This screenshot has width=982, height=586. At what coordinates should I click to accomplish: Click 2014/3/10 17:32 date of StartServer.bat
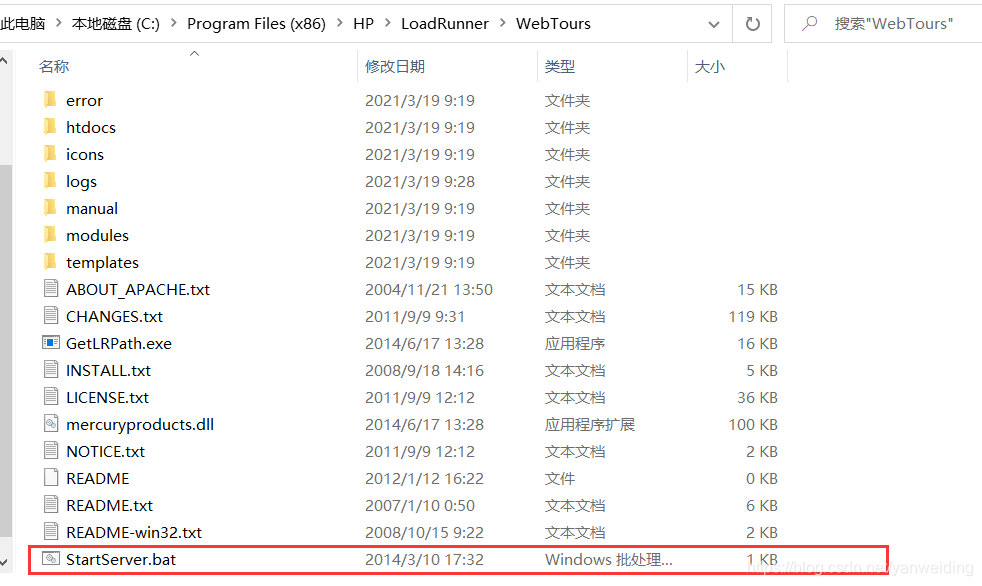[424, 559]
